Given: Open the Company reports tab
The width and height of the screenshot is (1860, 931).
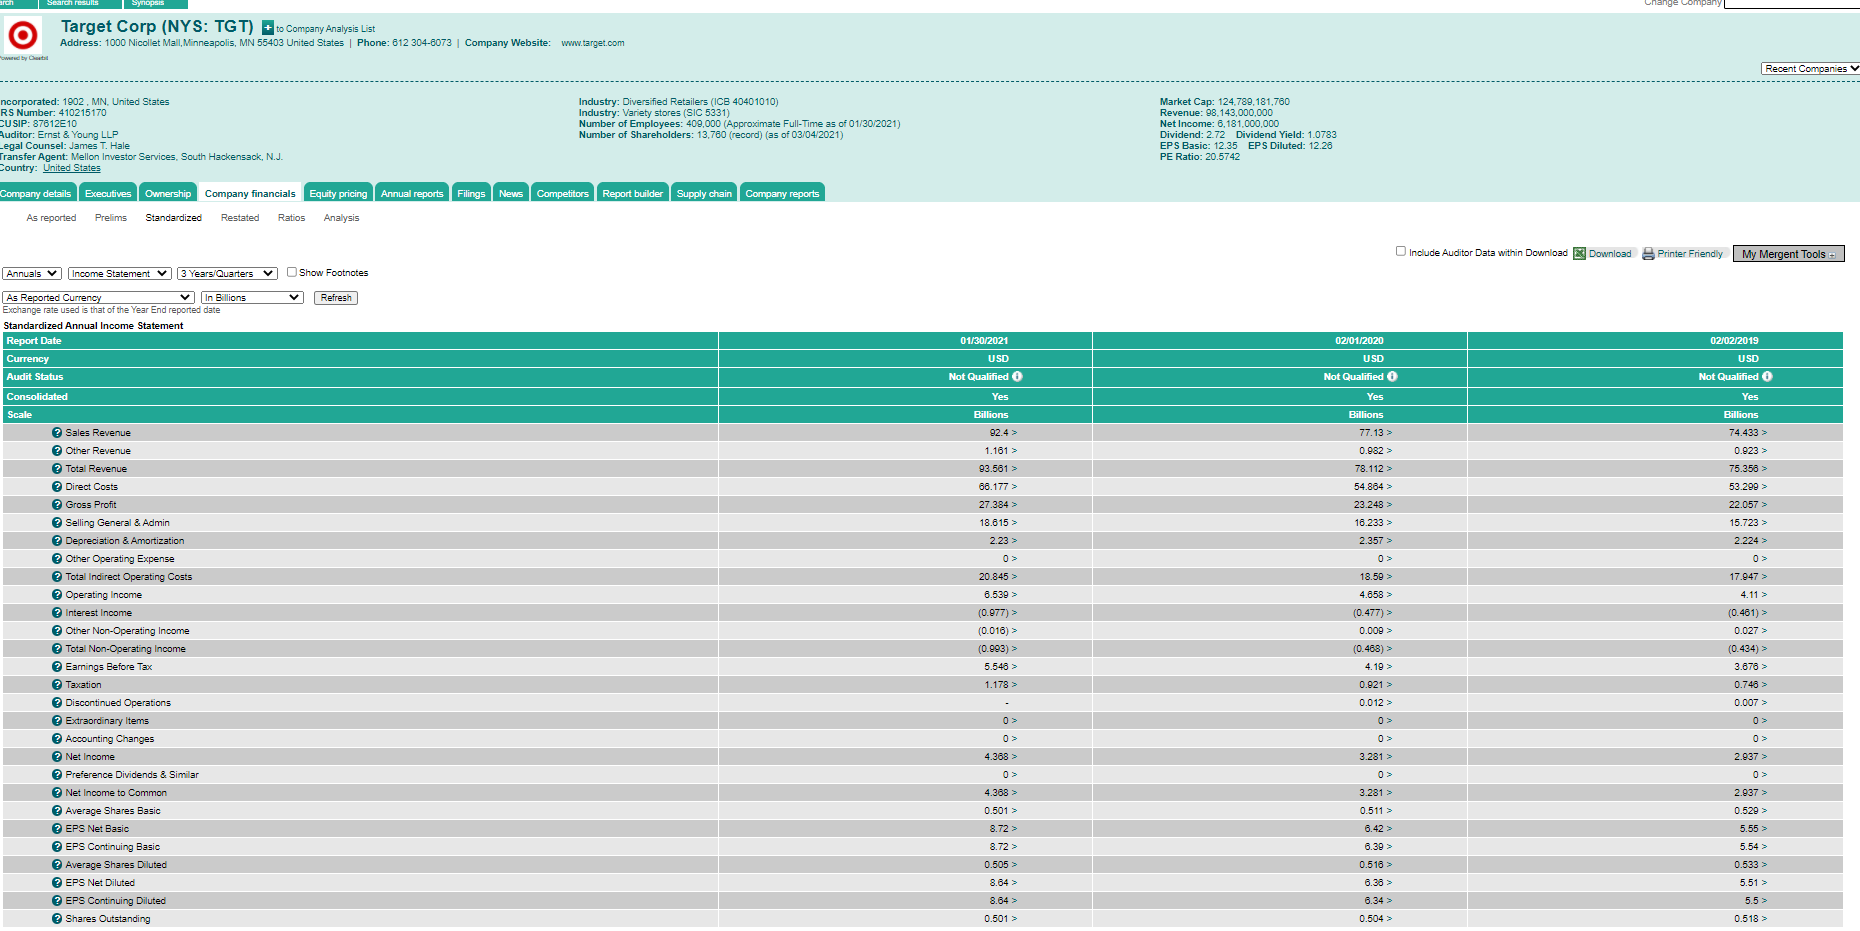Looking at the screenshot, I should point(782,193).
